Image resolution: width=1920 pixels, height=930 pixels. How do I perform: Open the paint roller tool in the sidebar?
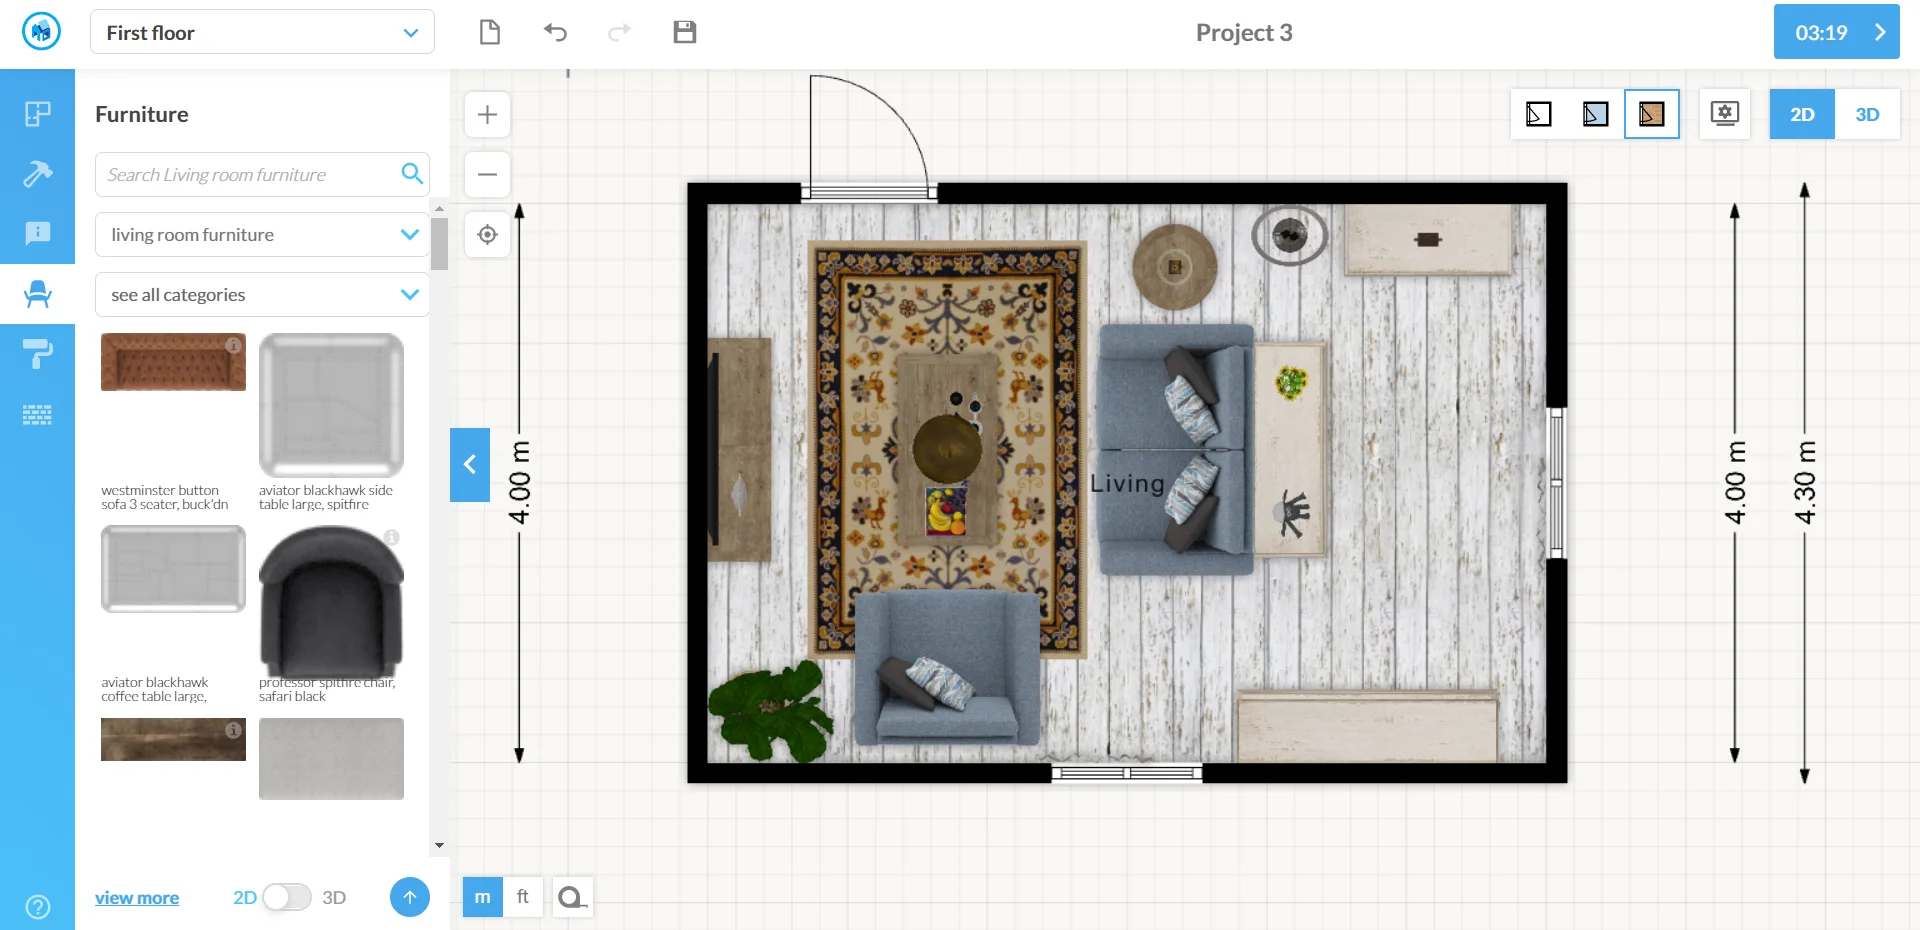37,354
